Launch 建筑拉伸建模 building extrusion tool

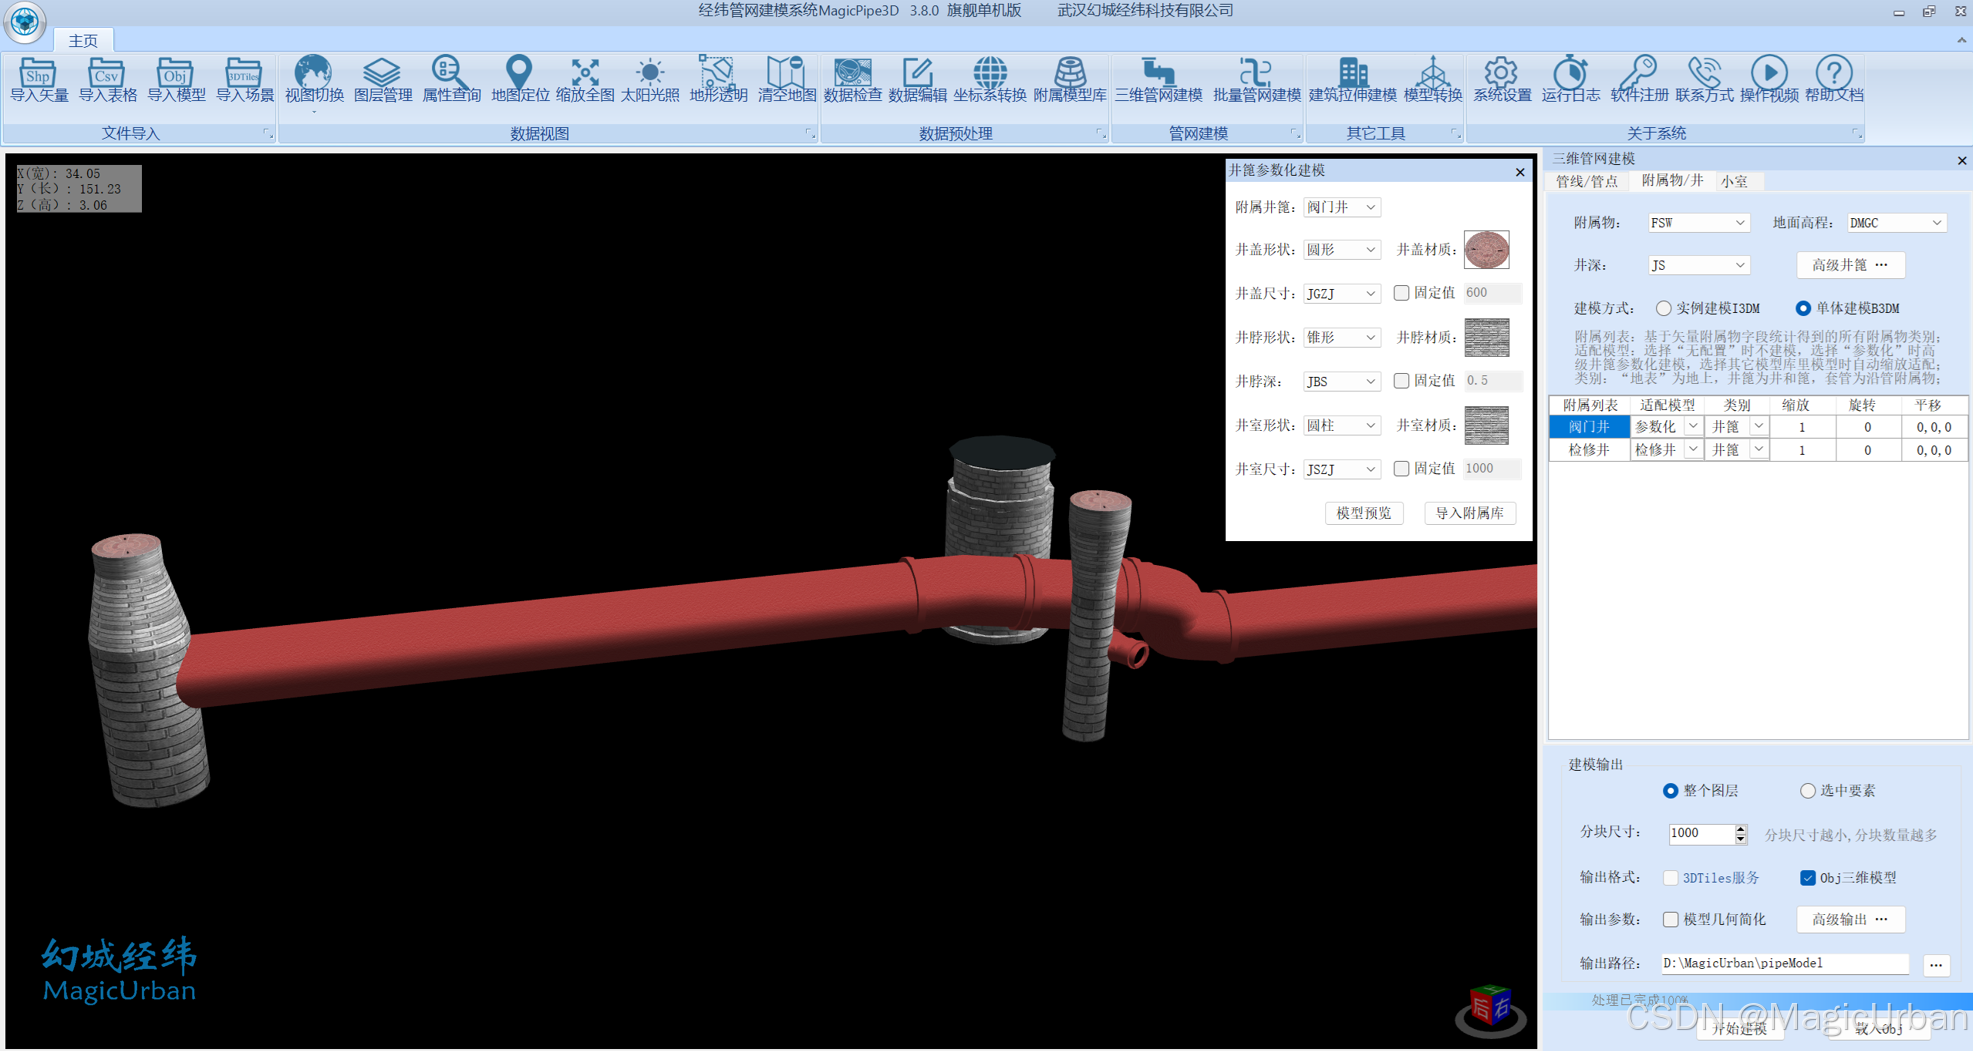coord(1353,79)
